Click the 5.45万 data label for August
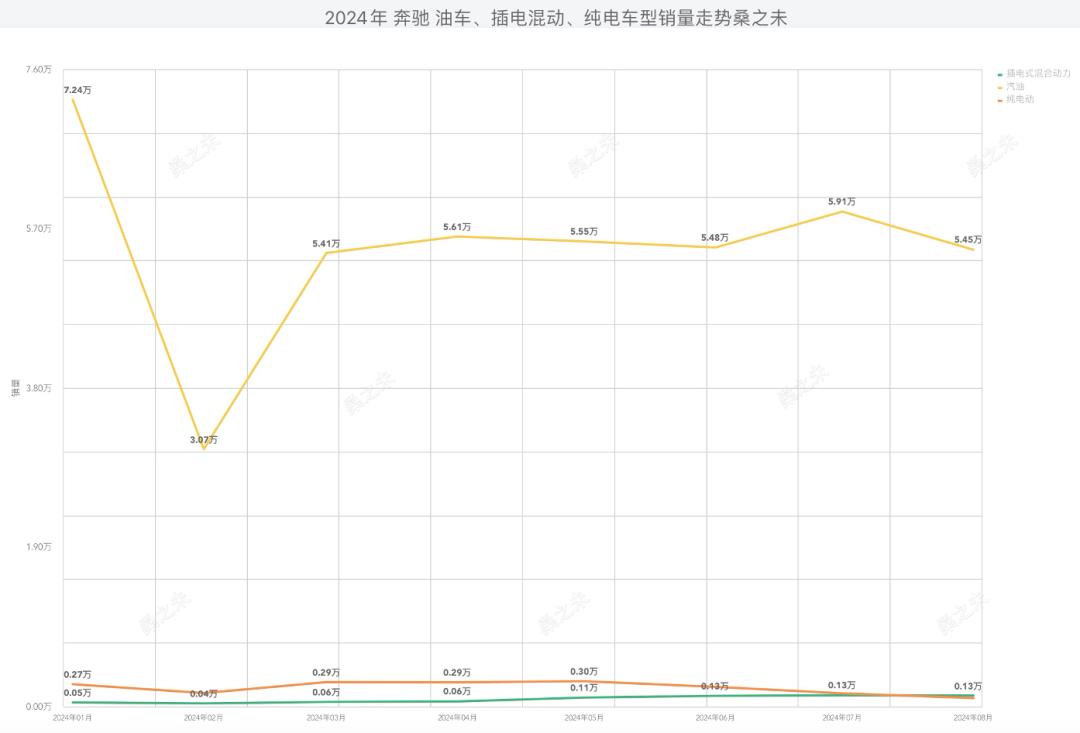Screen dimensions: 1080x733 click(x=968, y=239)
